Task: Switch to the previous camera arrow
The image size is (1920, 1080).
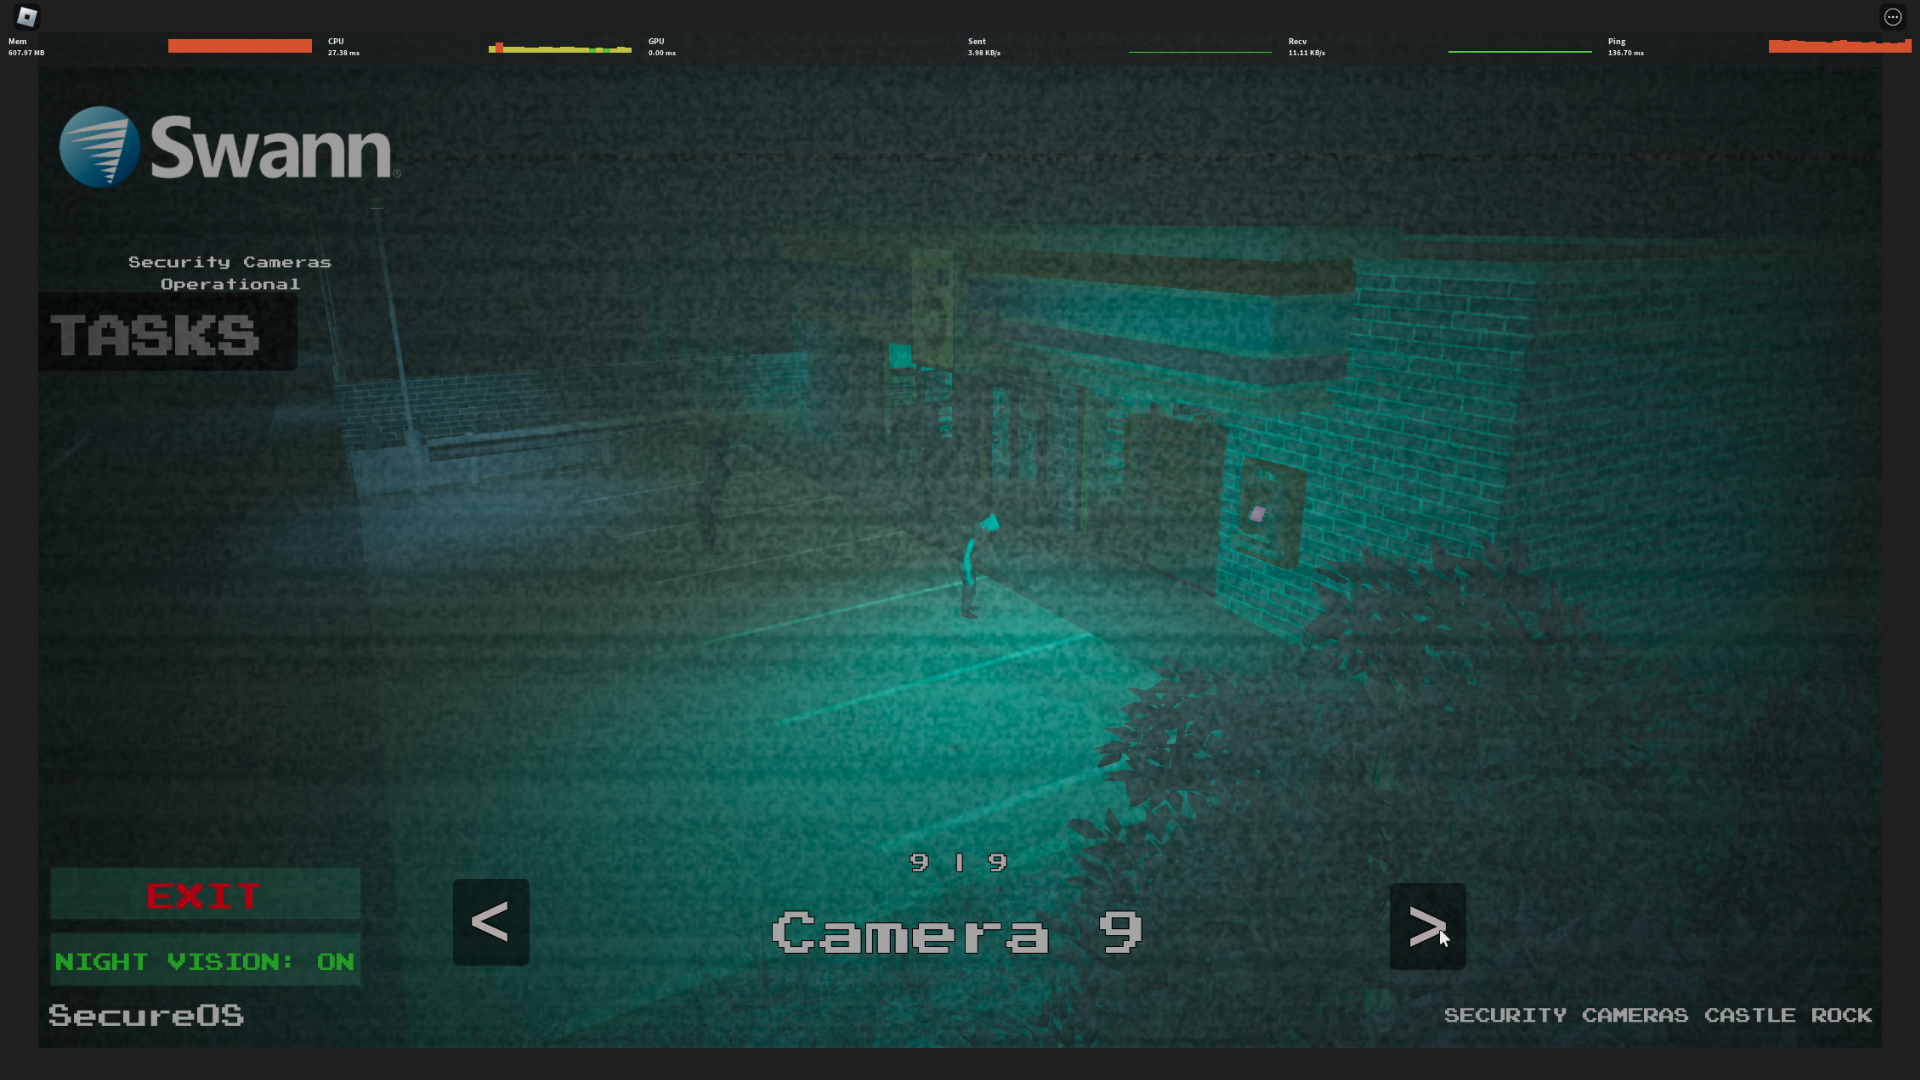Action: (490, 921)
